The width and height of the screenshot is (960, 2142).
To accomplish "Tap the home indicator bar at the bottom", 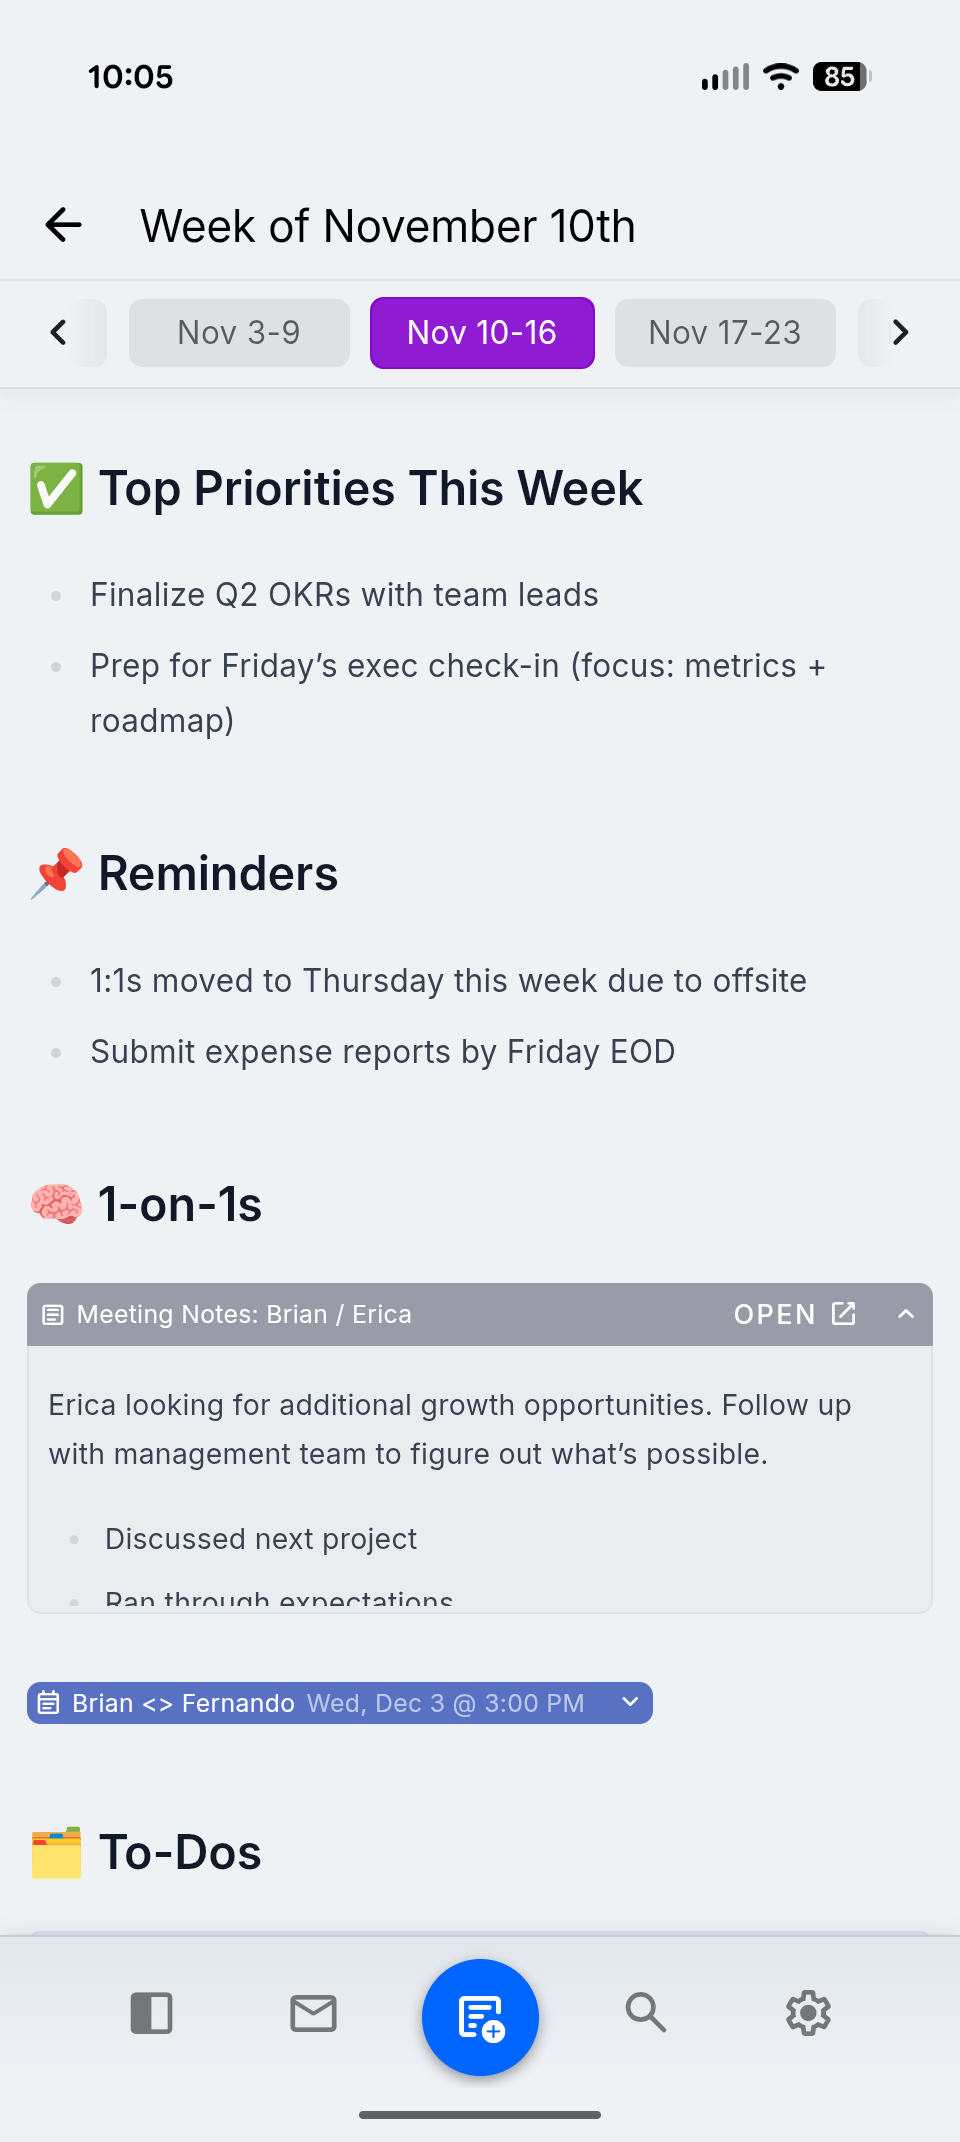I will (479, 2115).
